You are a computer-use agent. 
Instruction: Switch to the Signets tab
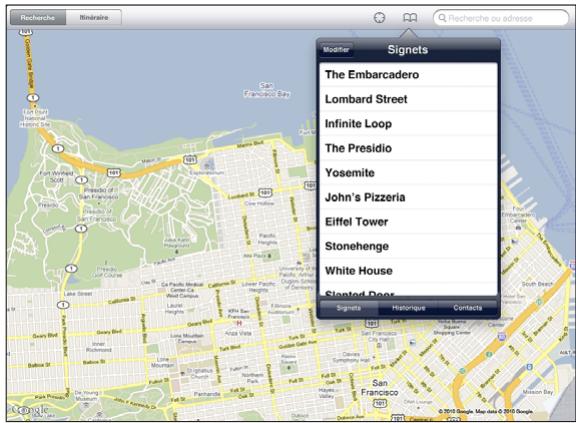click(x=349, y=308)
